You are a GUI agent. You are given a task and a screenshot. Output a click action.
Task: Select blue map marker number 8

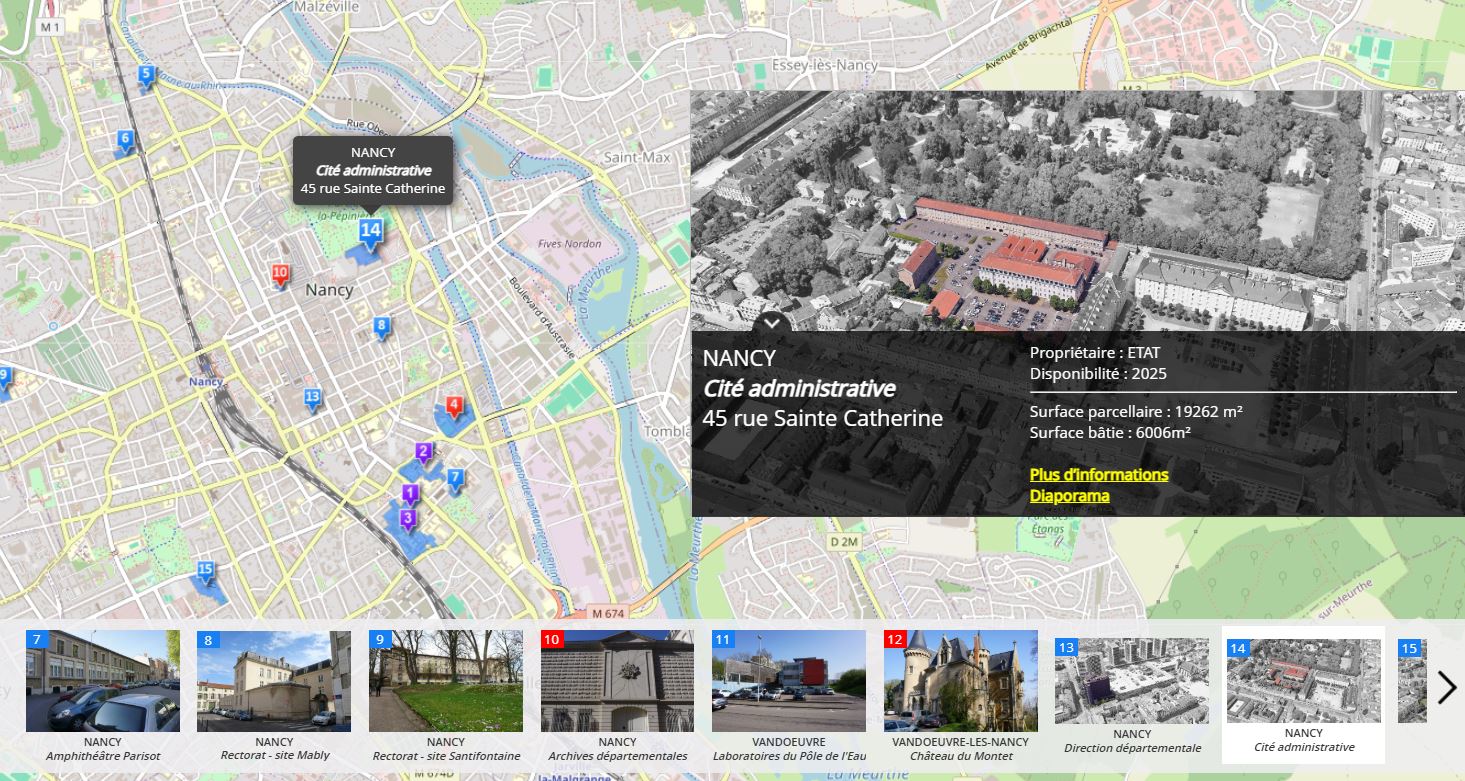tap(380, 326)
